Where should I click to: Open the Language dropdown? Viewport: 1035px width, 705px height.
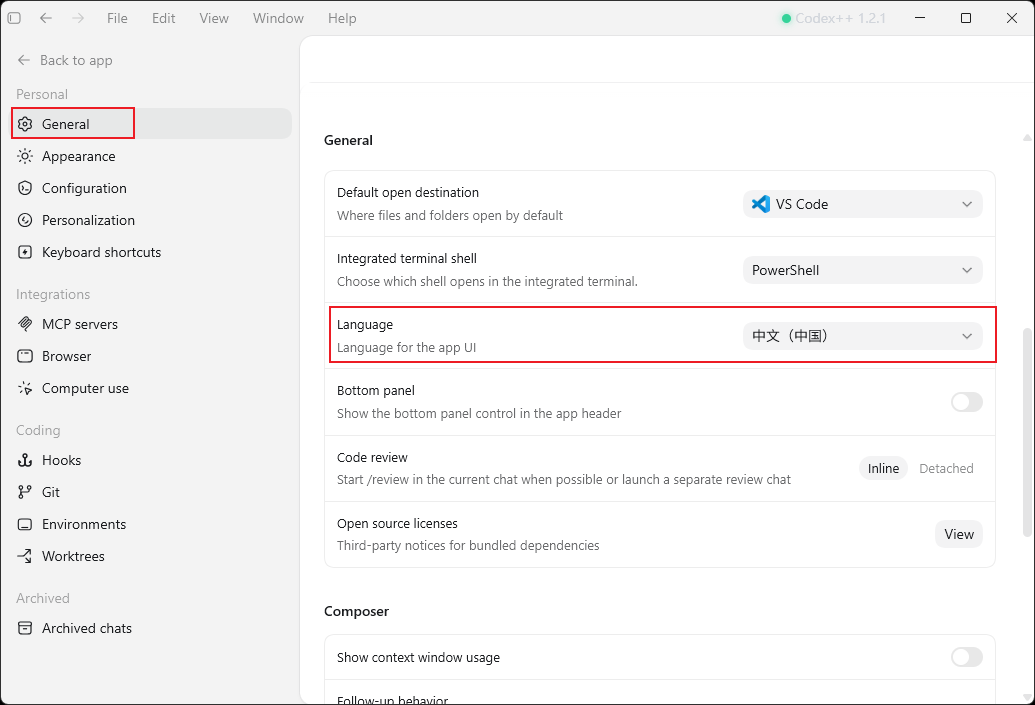point(863,336)
